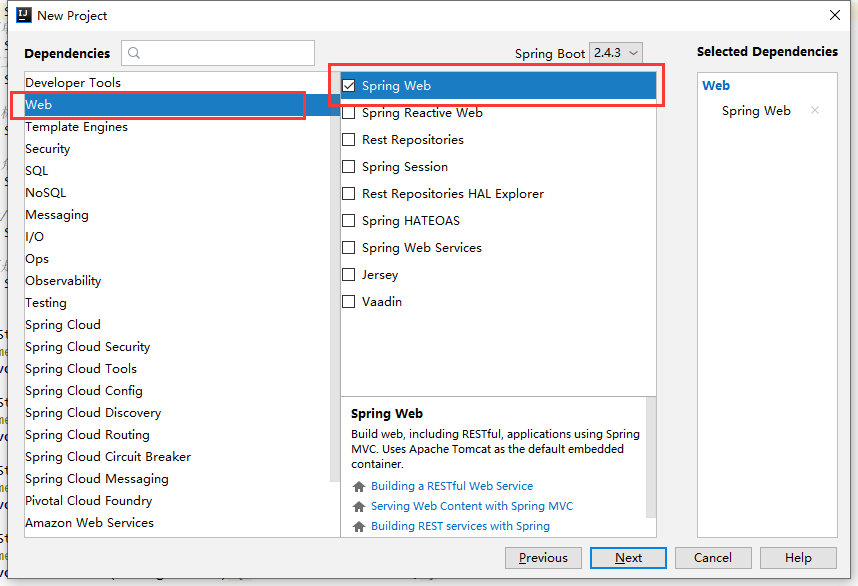Select the Spring Cloud Tools category
This screenshot has width=858, height=586.
[x=177, y=369]
